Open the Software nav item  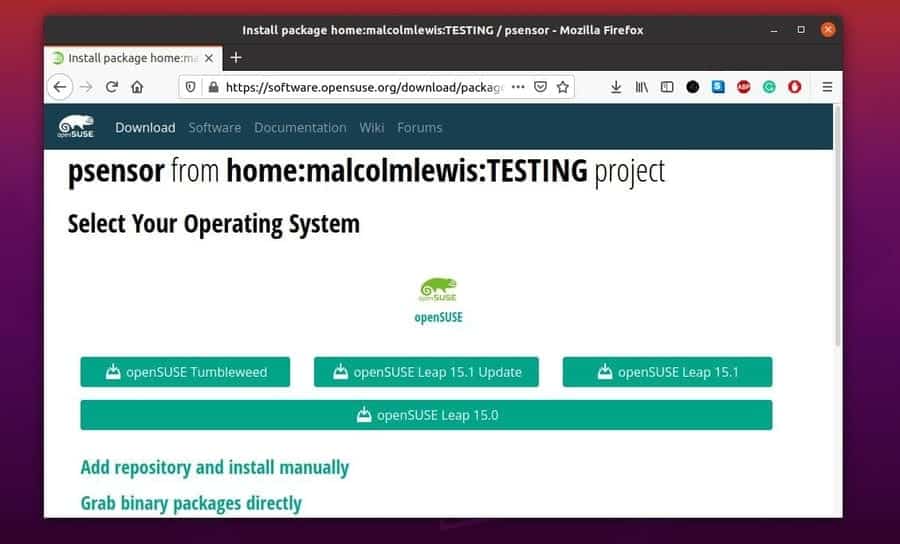click(215, 127)
